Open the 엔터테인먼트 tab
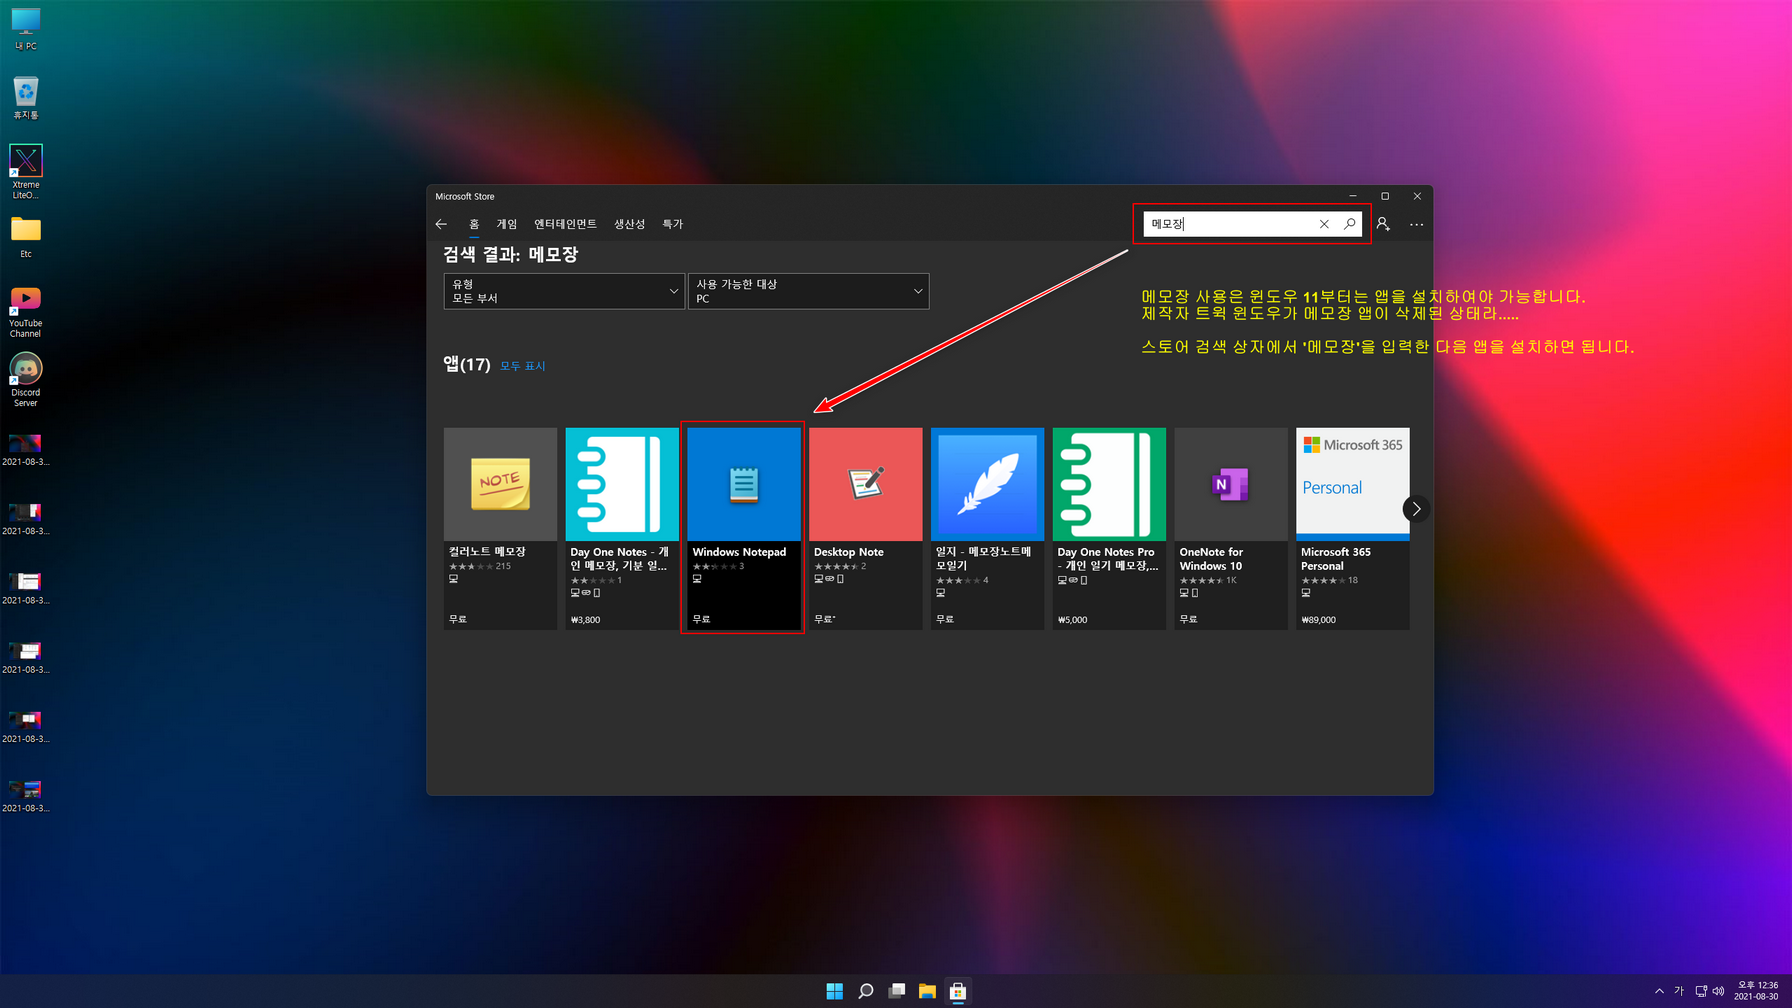Screen dimensions: 1792x1008 [x=565, y=224]
